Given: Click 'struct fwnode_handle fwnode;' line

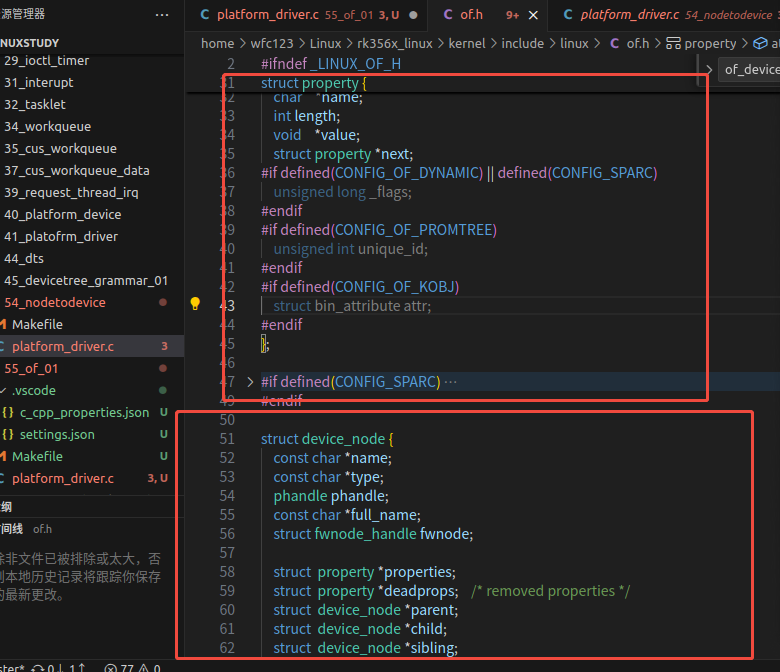Looking at the screenshot, I should click(x=373, y=534).
